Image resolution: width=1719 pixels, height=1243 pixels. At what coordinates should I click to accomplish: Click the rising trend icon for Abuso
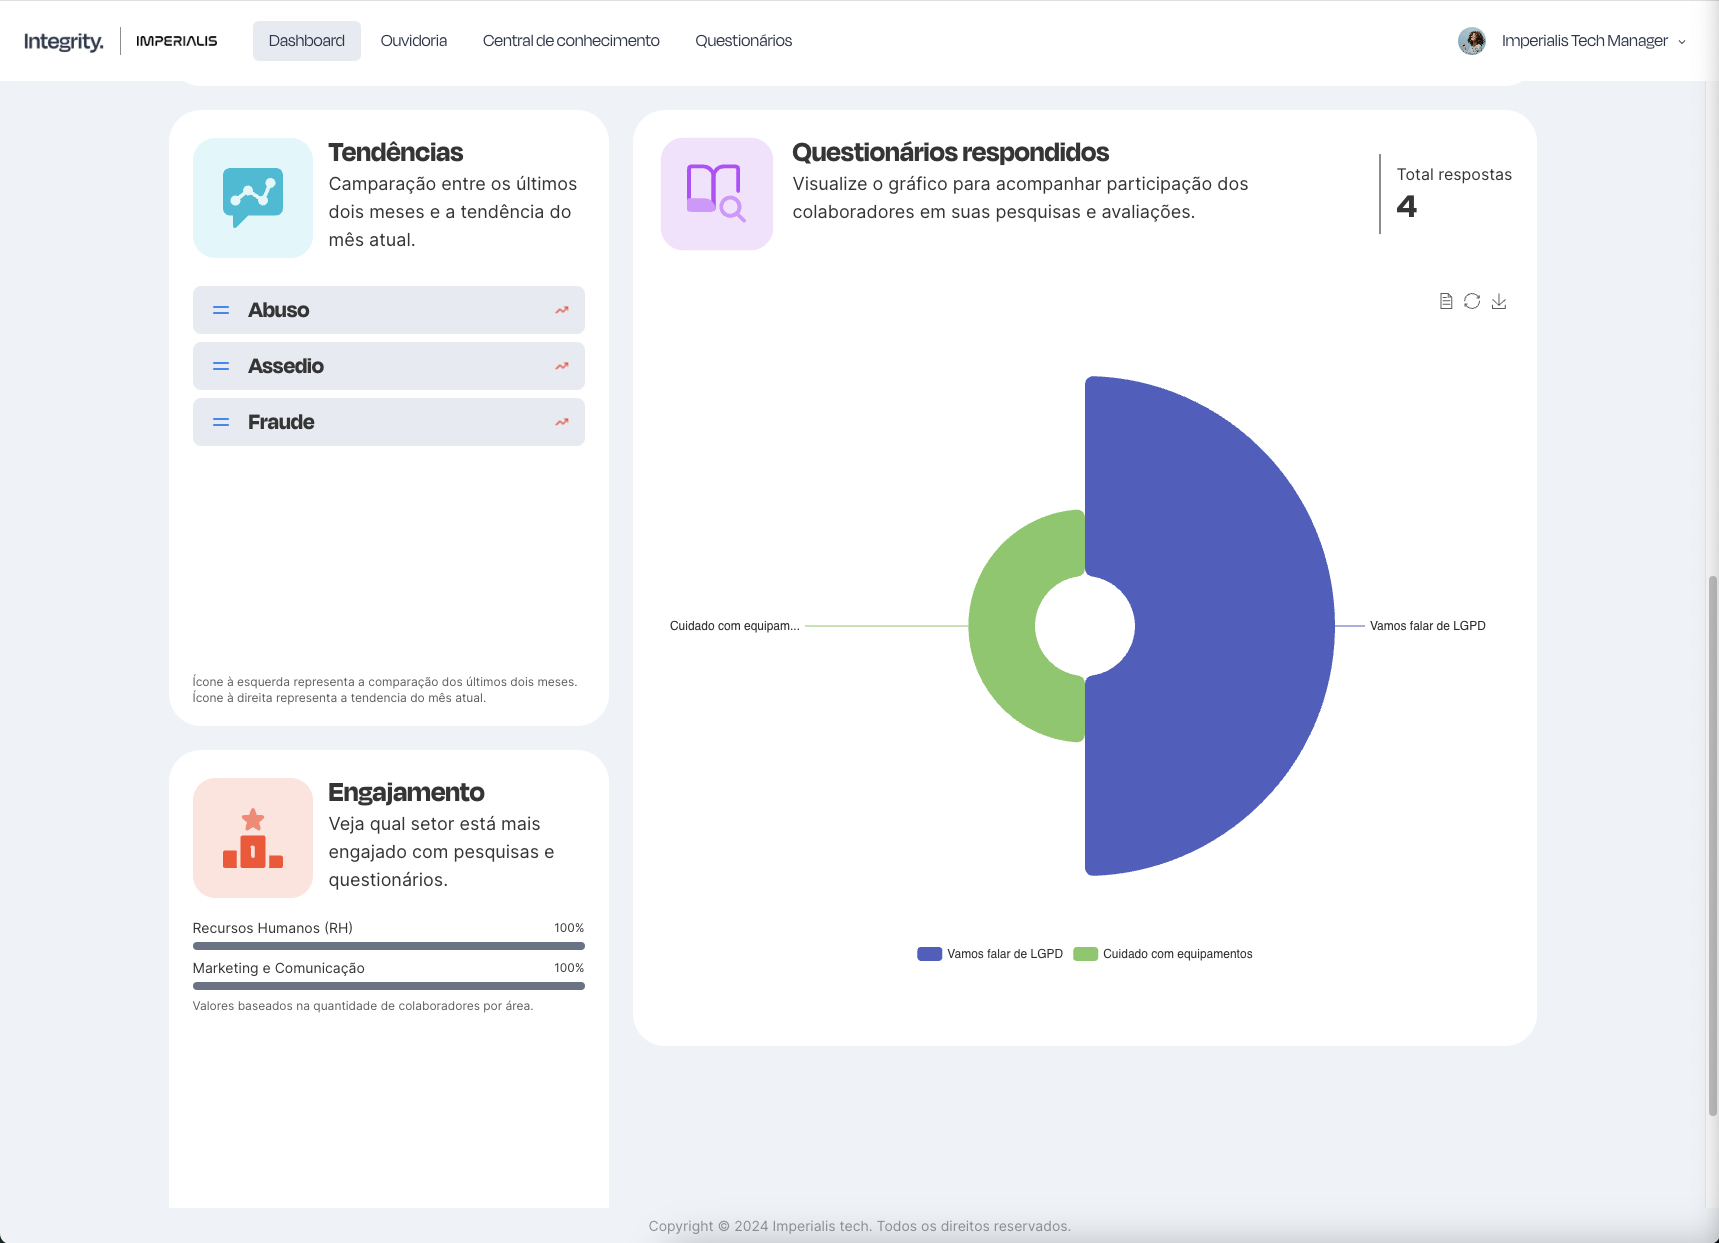tap(562, 310)
